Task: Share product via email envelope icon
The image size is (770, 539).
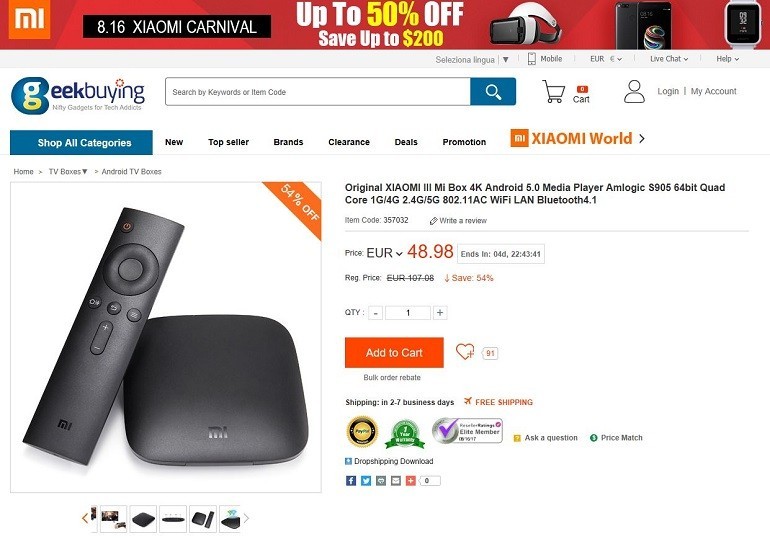Action: (396, 481)
